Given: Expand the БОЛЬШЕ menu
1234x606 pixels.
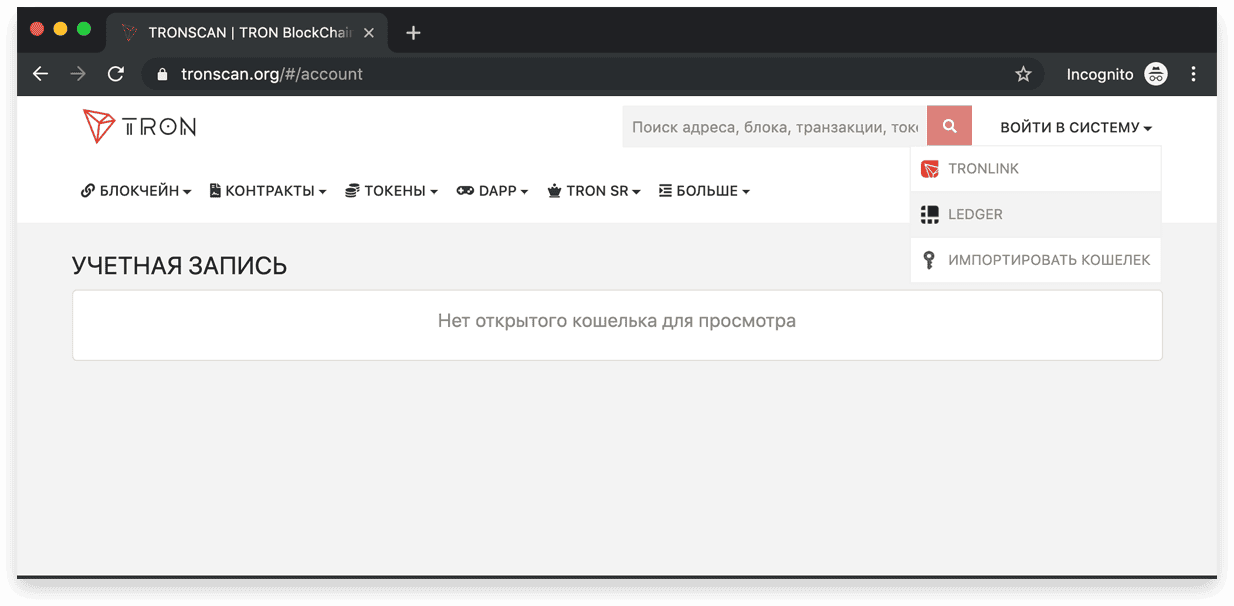Looking at the screenshot, I should 704,191.
